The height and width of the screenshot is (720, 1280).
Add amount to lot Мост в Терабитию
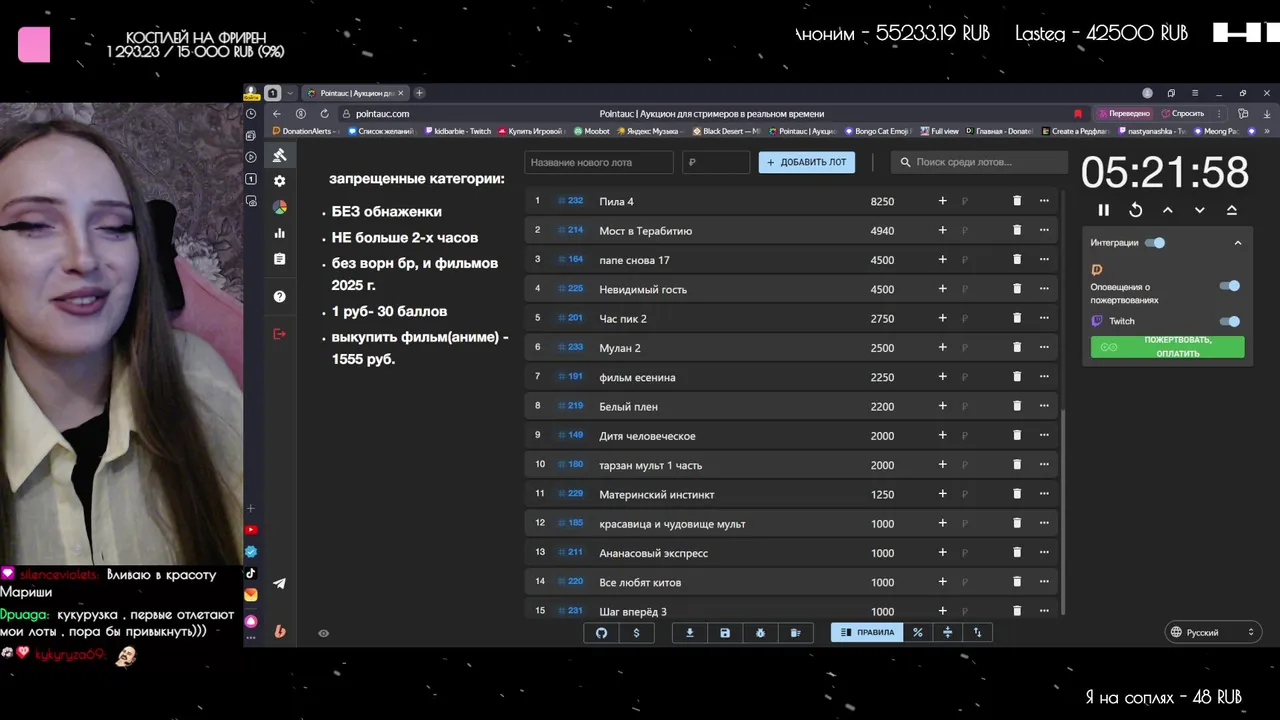[942, 230]
